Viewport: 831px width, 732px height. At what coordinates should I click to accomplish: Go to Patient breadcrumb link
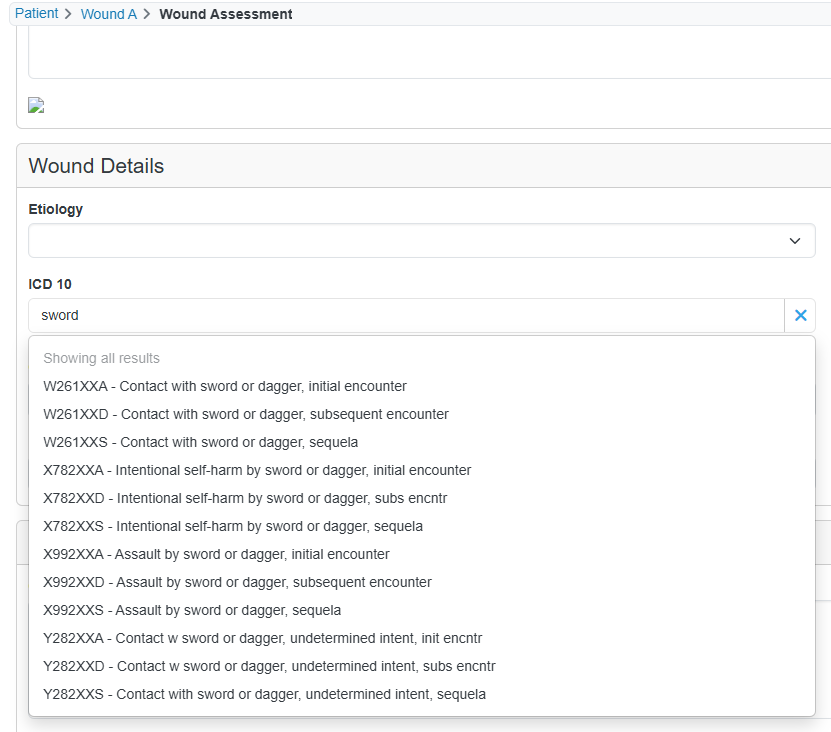tap(37, 13)
